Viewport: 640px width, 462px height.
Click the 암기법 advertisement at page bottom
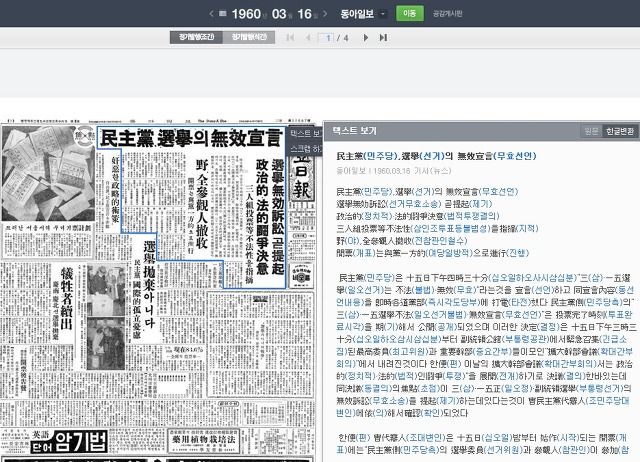[x=70, y=442]
